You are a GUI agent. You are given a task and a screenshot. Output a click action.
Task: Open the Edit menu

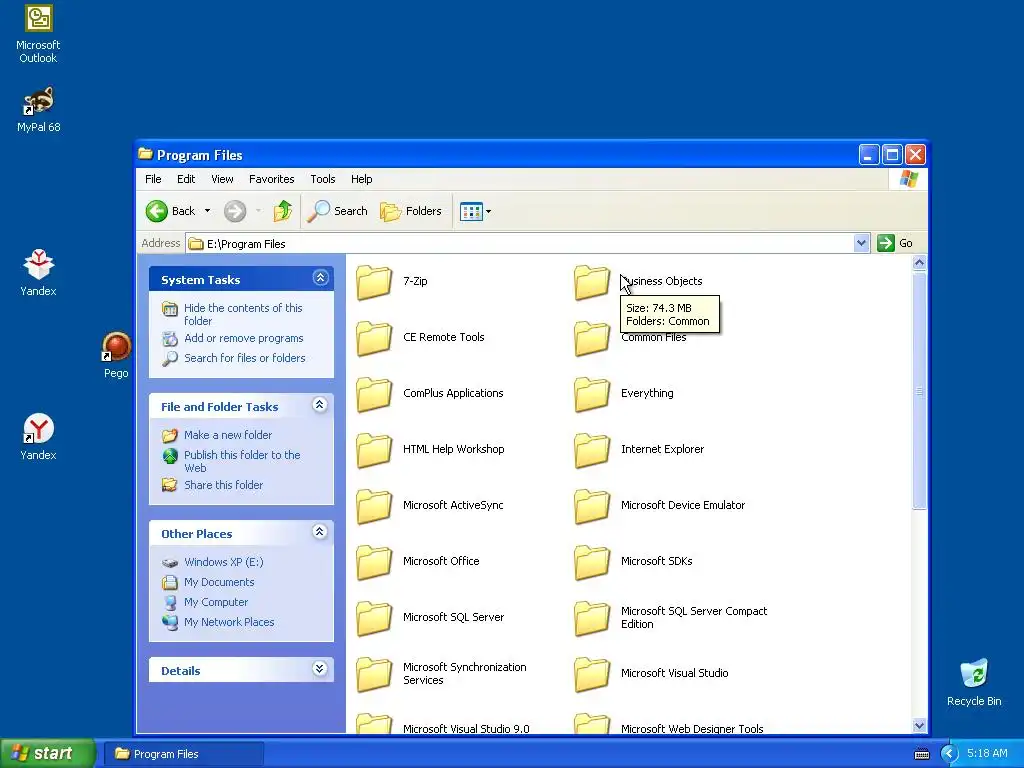(186, 179)
